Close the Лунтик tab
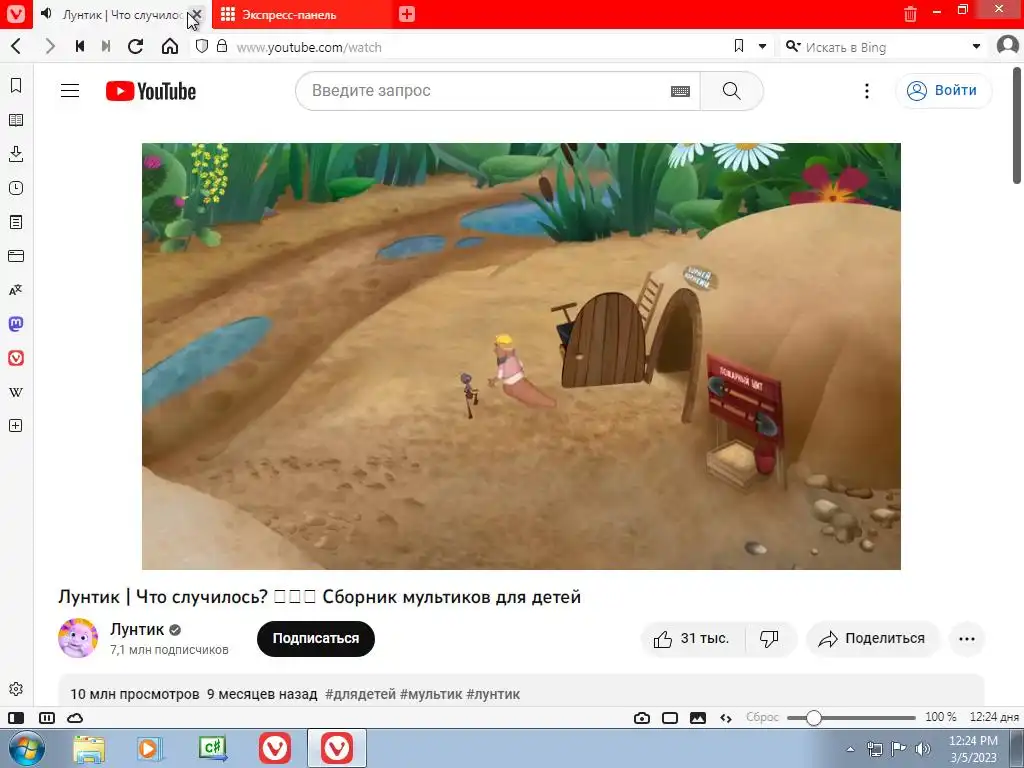The image size is (1024, 768). [196, 14]
